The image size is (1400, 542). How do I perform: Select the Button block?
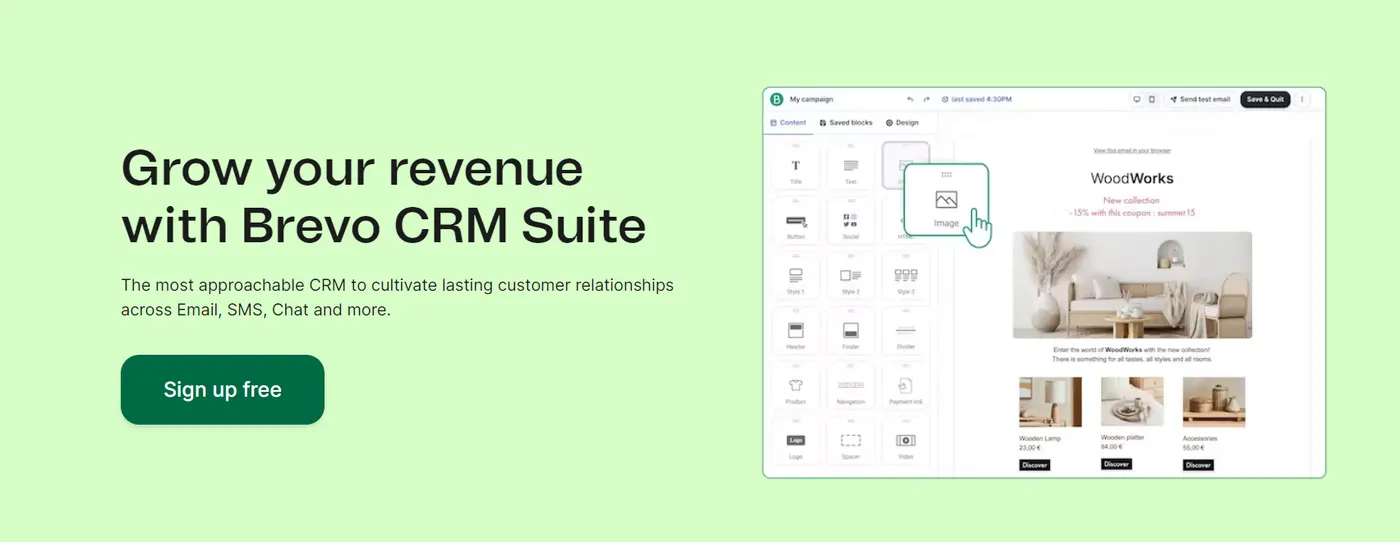[796, 221]
